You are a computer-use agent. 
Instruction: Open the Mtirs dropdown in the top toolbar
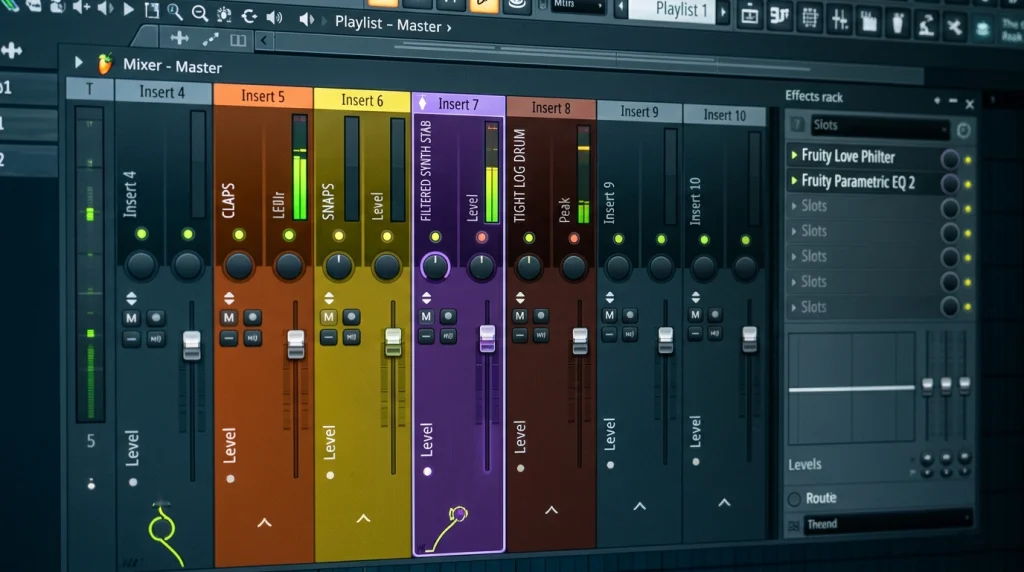point(577,5)
